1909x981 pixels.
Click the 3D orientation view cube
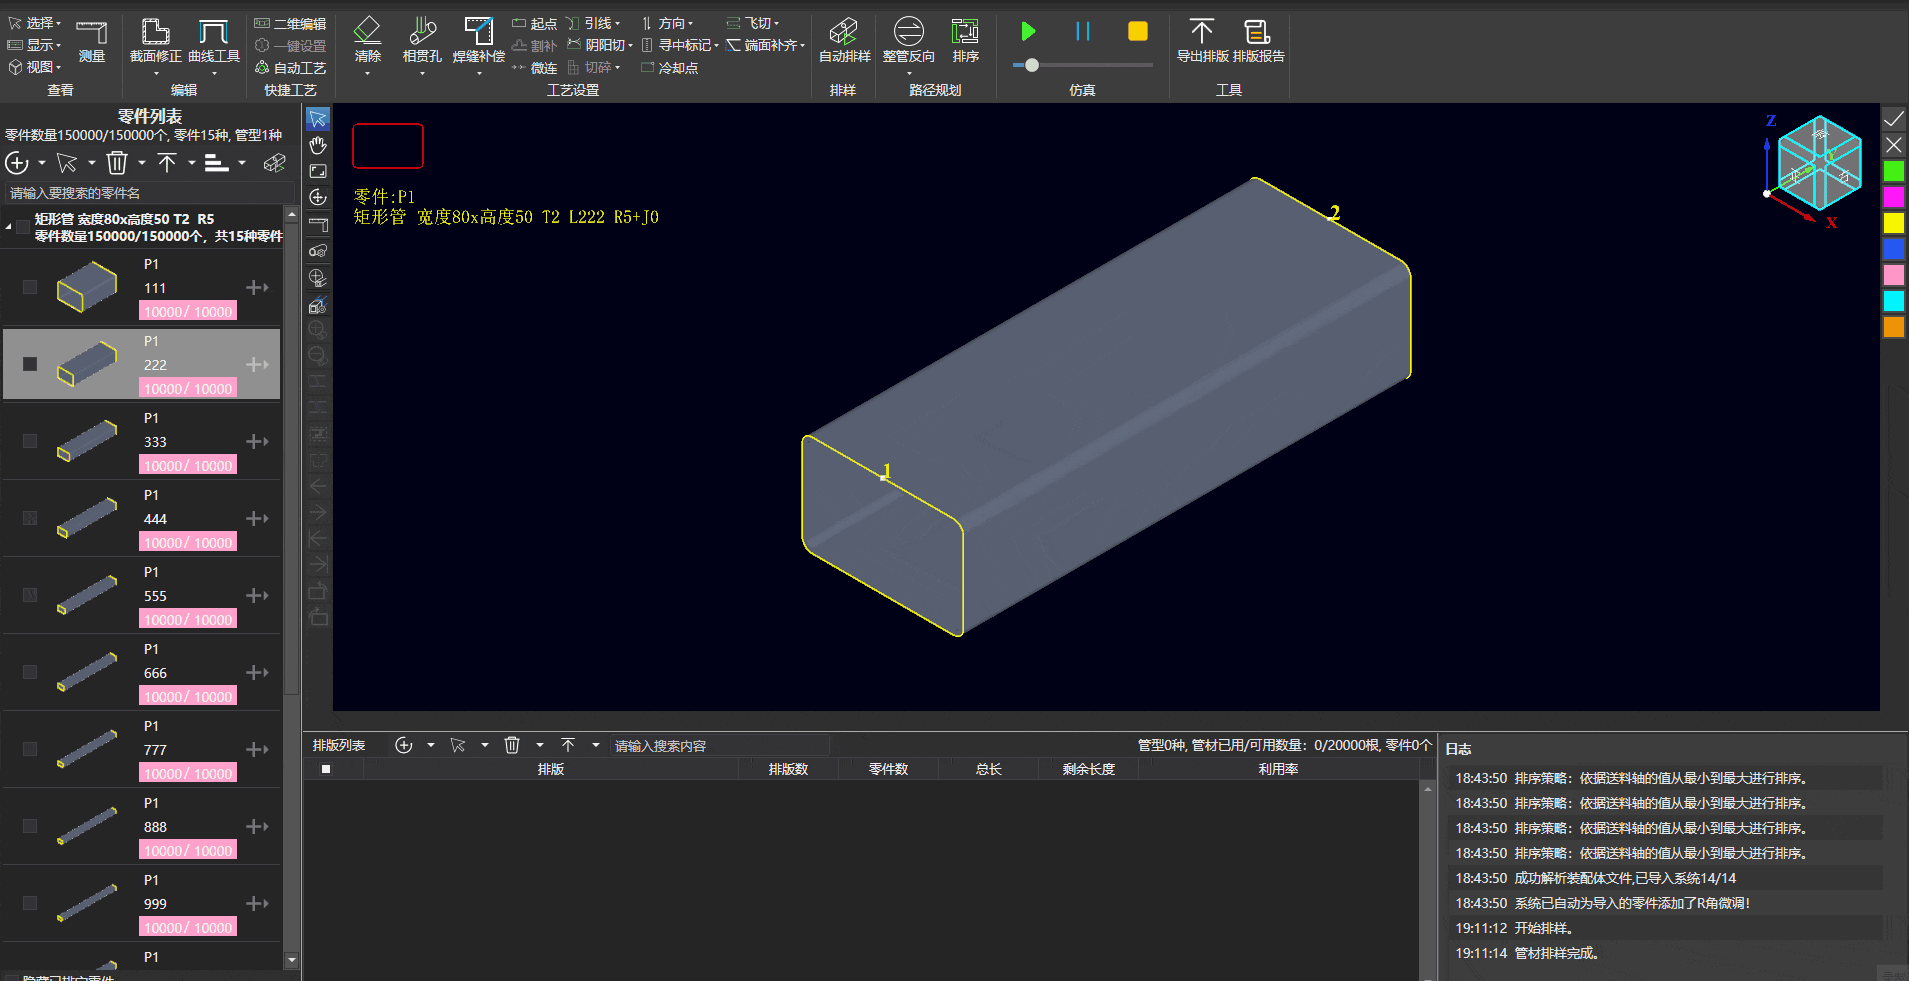coord(1819,163)
